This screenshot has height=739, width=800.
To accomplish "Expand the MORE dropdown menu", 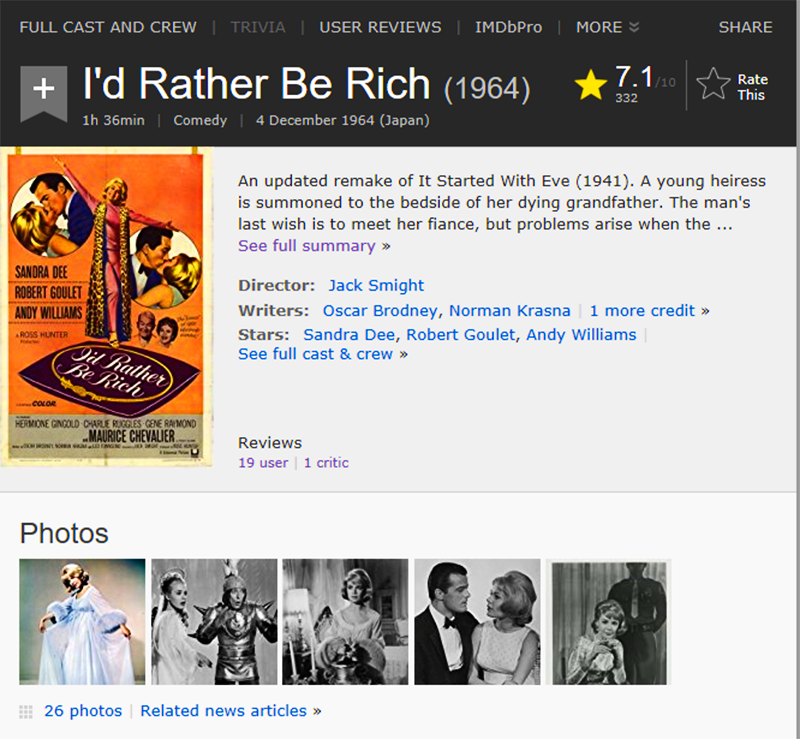I will tap(607, 27).
